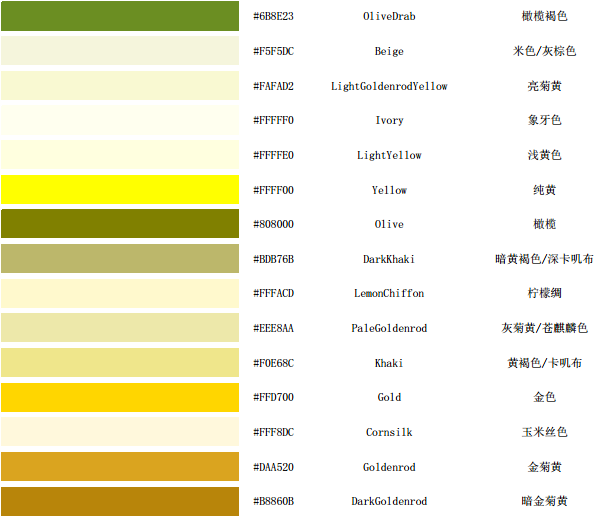The width and height of the screenshot is (603, 518).
Task: Pick the LightGoldenrodYellow swatch
Action: pyautogui.click(x=120, y=86)
